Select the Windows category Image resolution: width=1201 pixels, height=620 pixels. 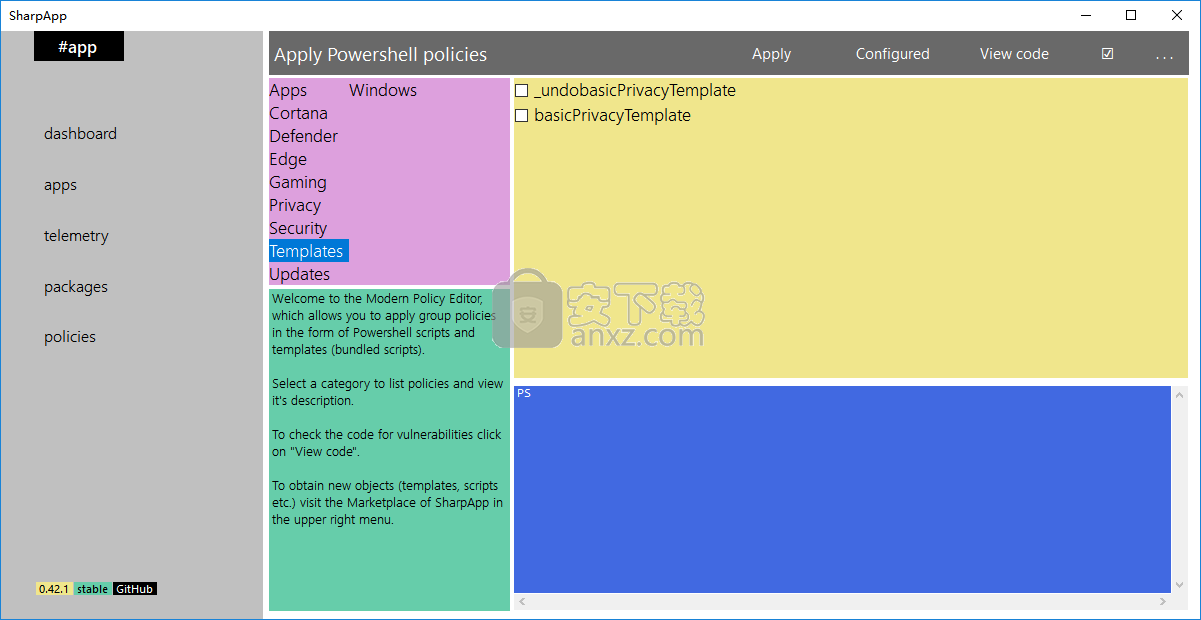pos(383,90)
